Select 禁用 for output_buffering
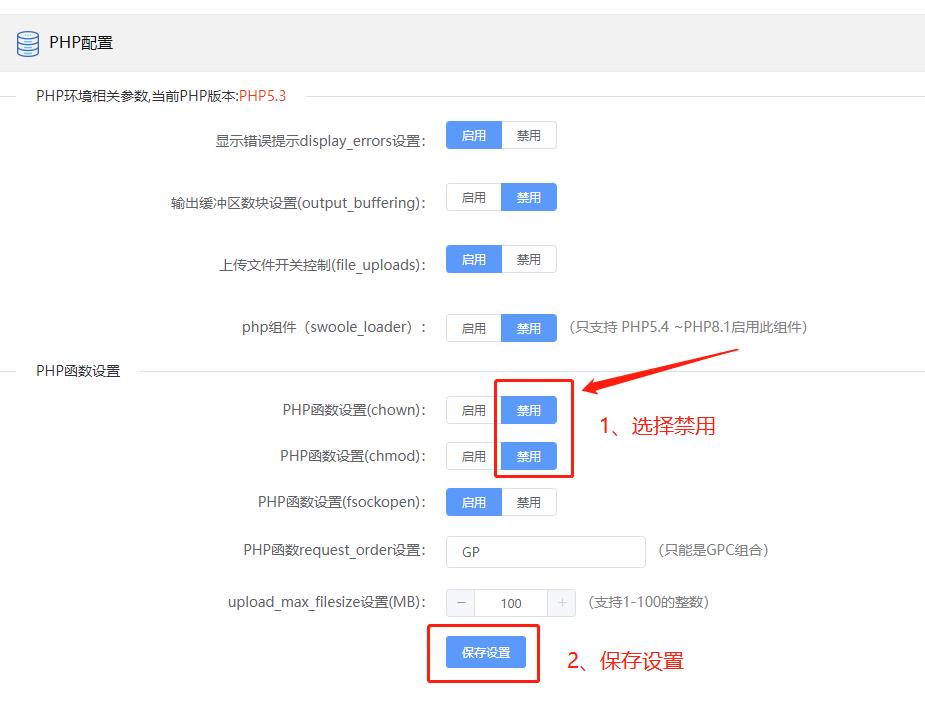 click(x=529, y=198)
